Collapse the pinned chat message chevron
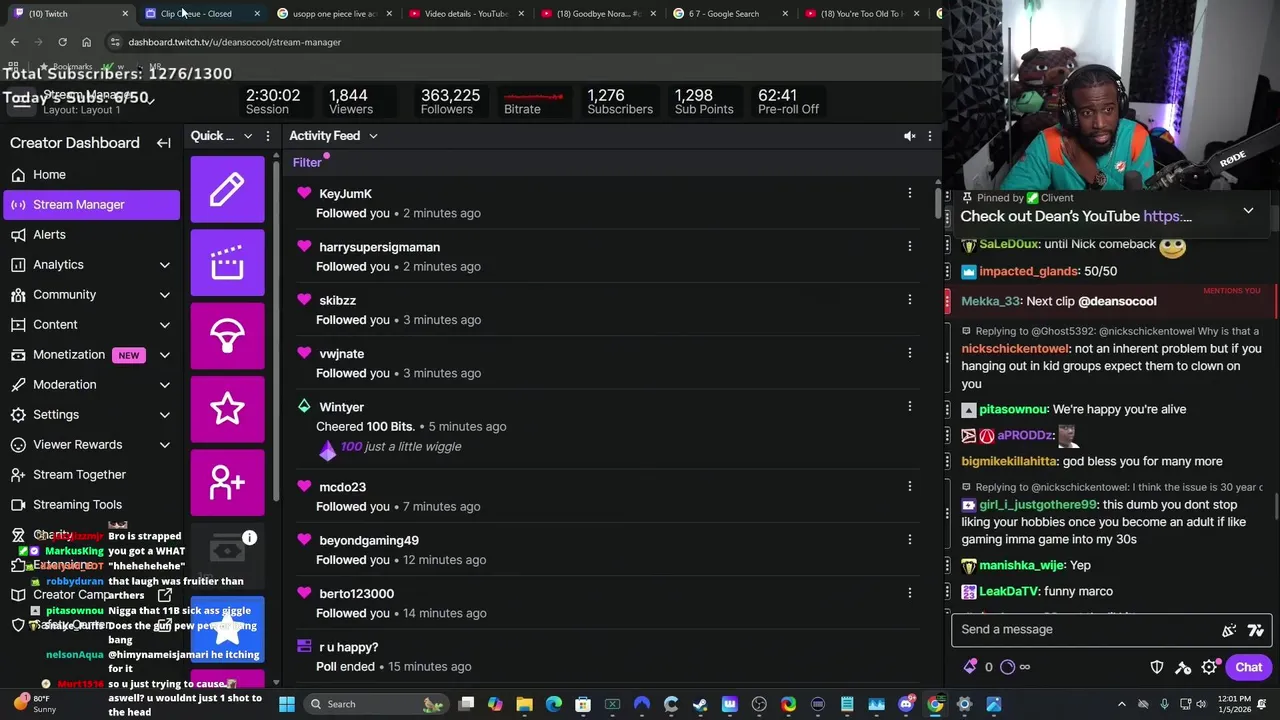The width and height of the screenshot is (1280, 720). click(1248, 211)
